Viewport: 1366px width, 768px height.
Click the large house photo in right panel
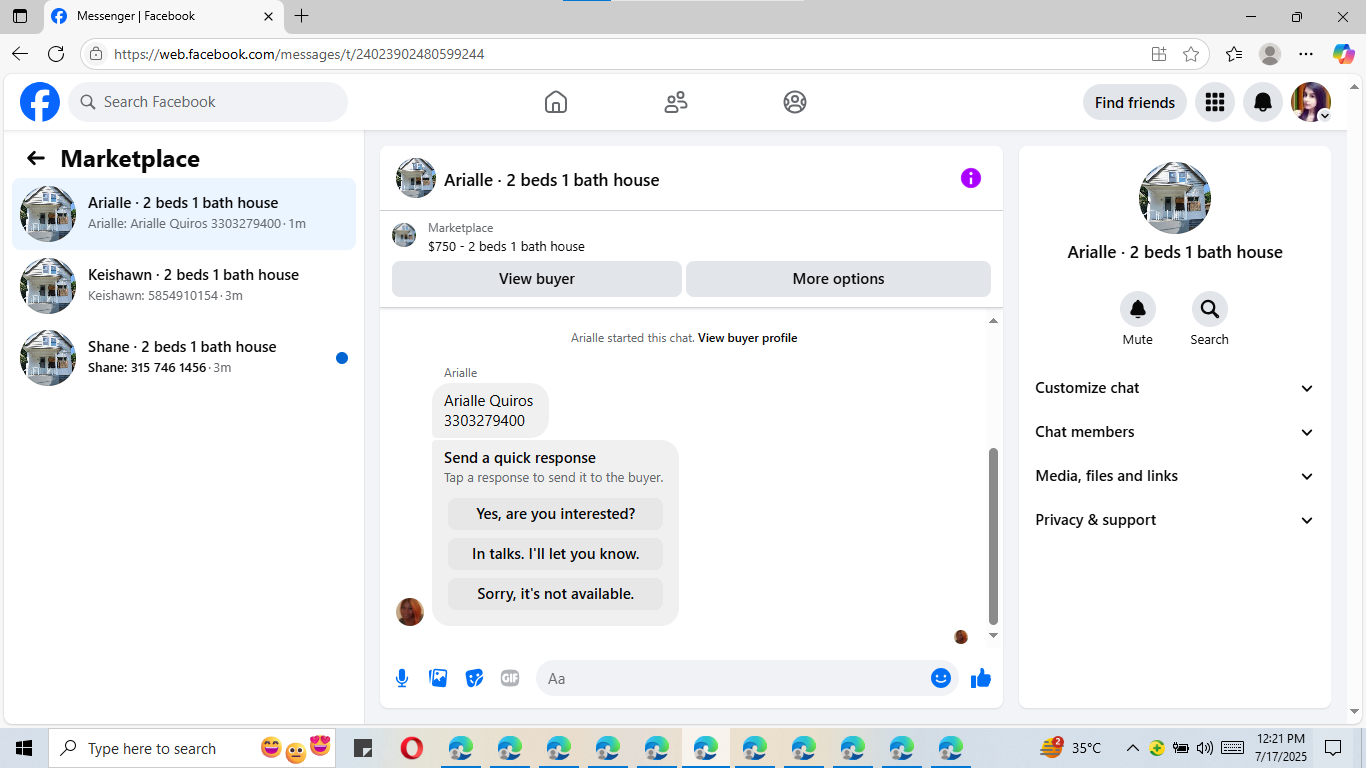[1175, 198]
